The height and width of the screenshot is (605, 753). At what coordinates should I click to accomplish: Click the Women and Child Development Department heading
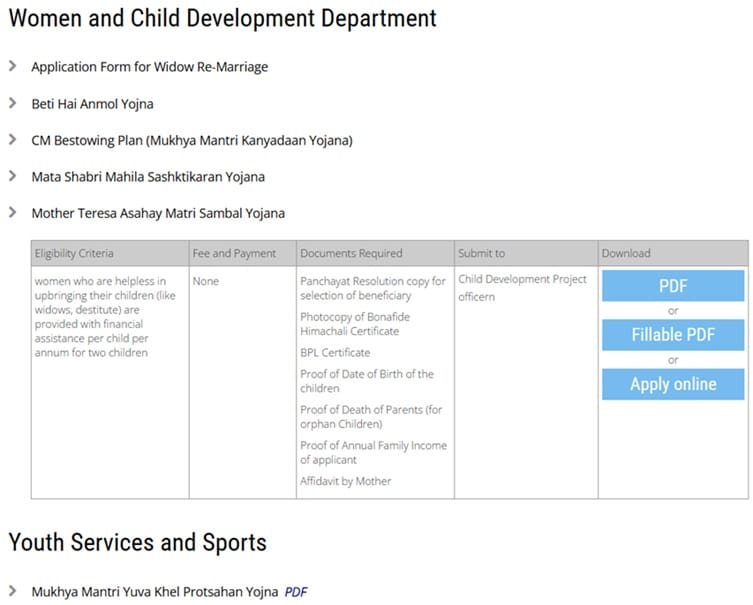click(x=222, y=18)
